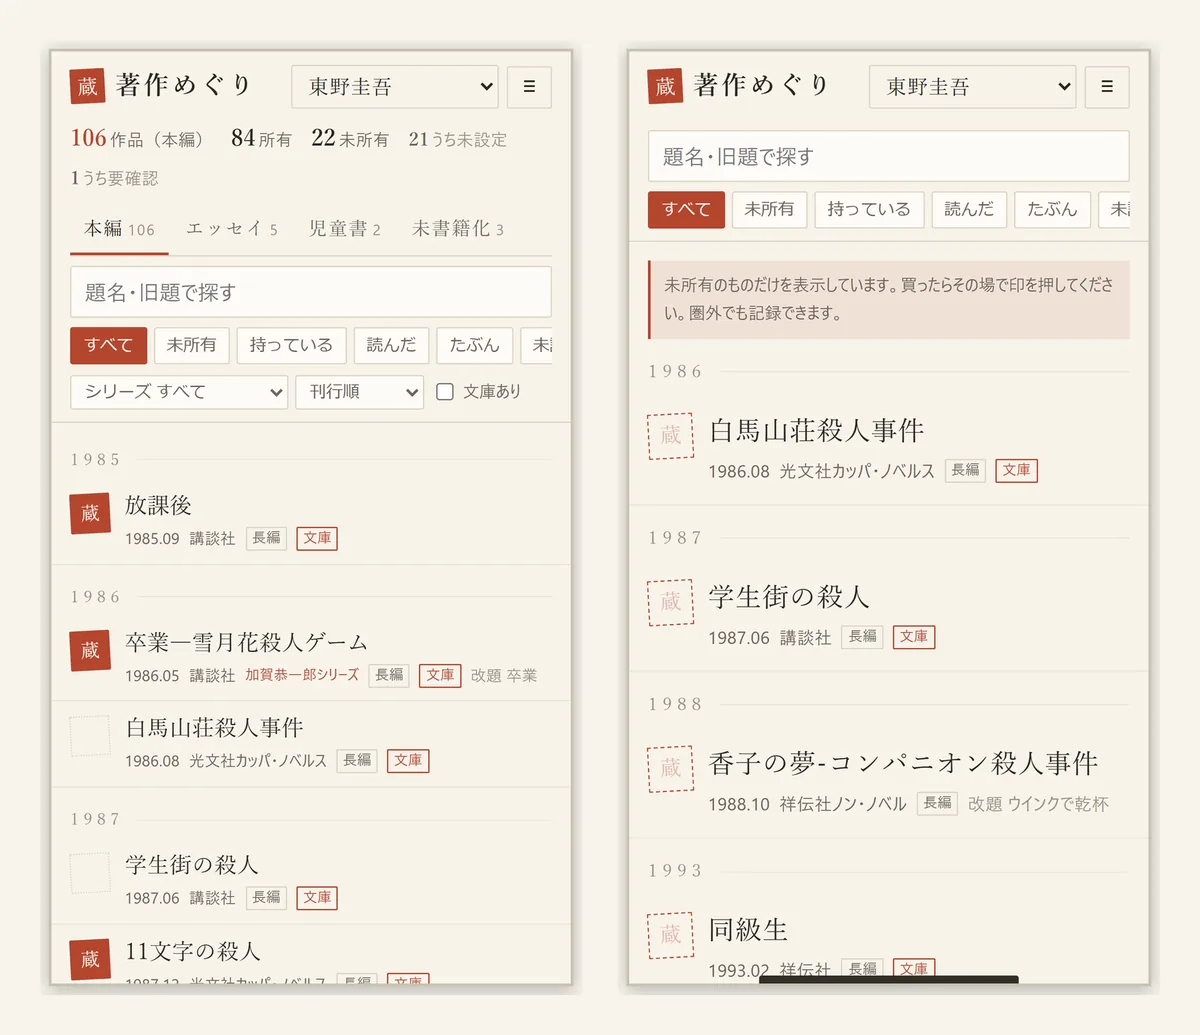Filter by 未所有 on right screen

pyautogui.click(x=769, y=210)
